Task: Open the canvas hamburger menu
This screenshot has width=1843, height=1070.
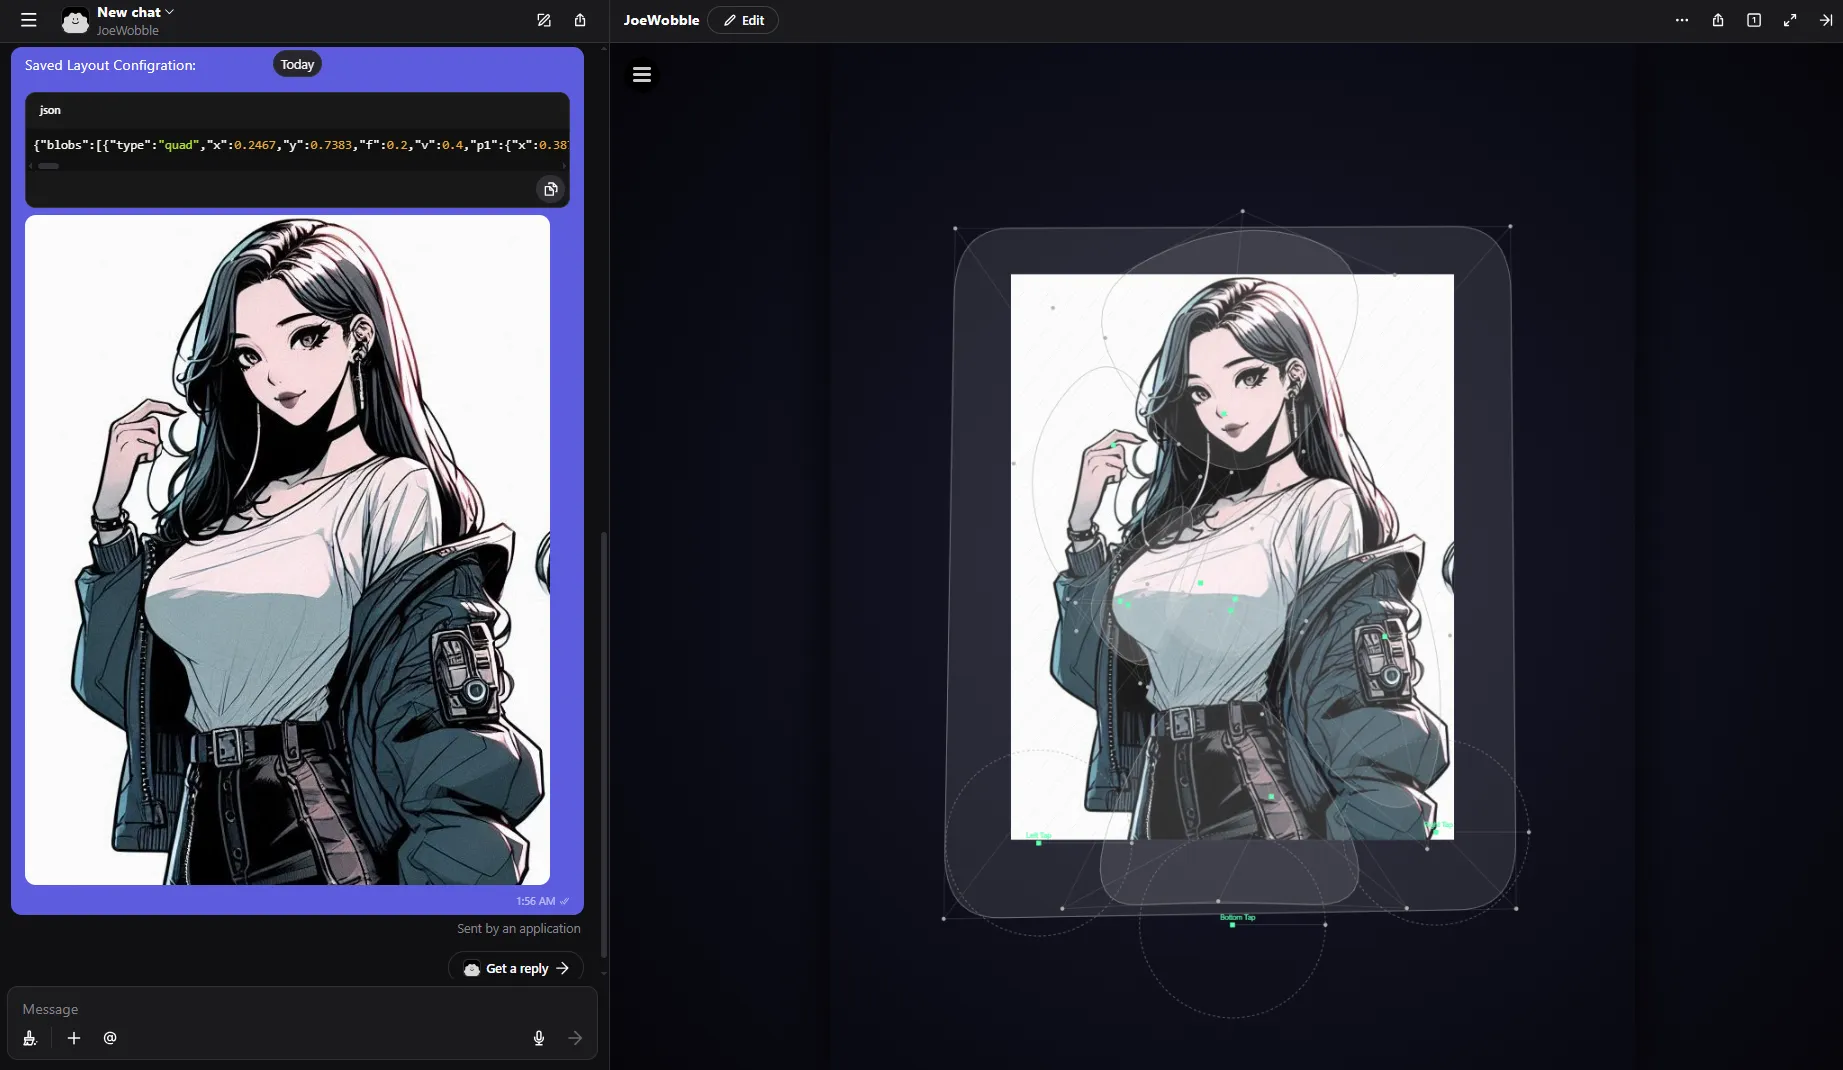Action: 642,75
